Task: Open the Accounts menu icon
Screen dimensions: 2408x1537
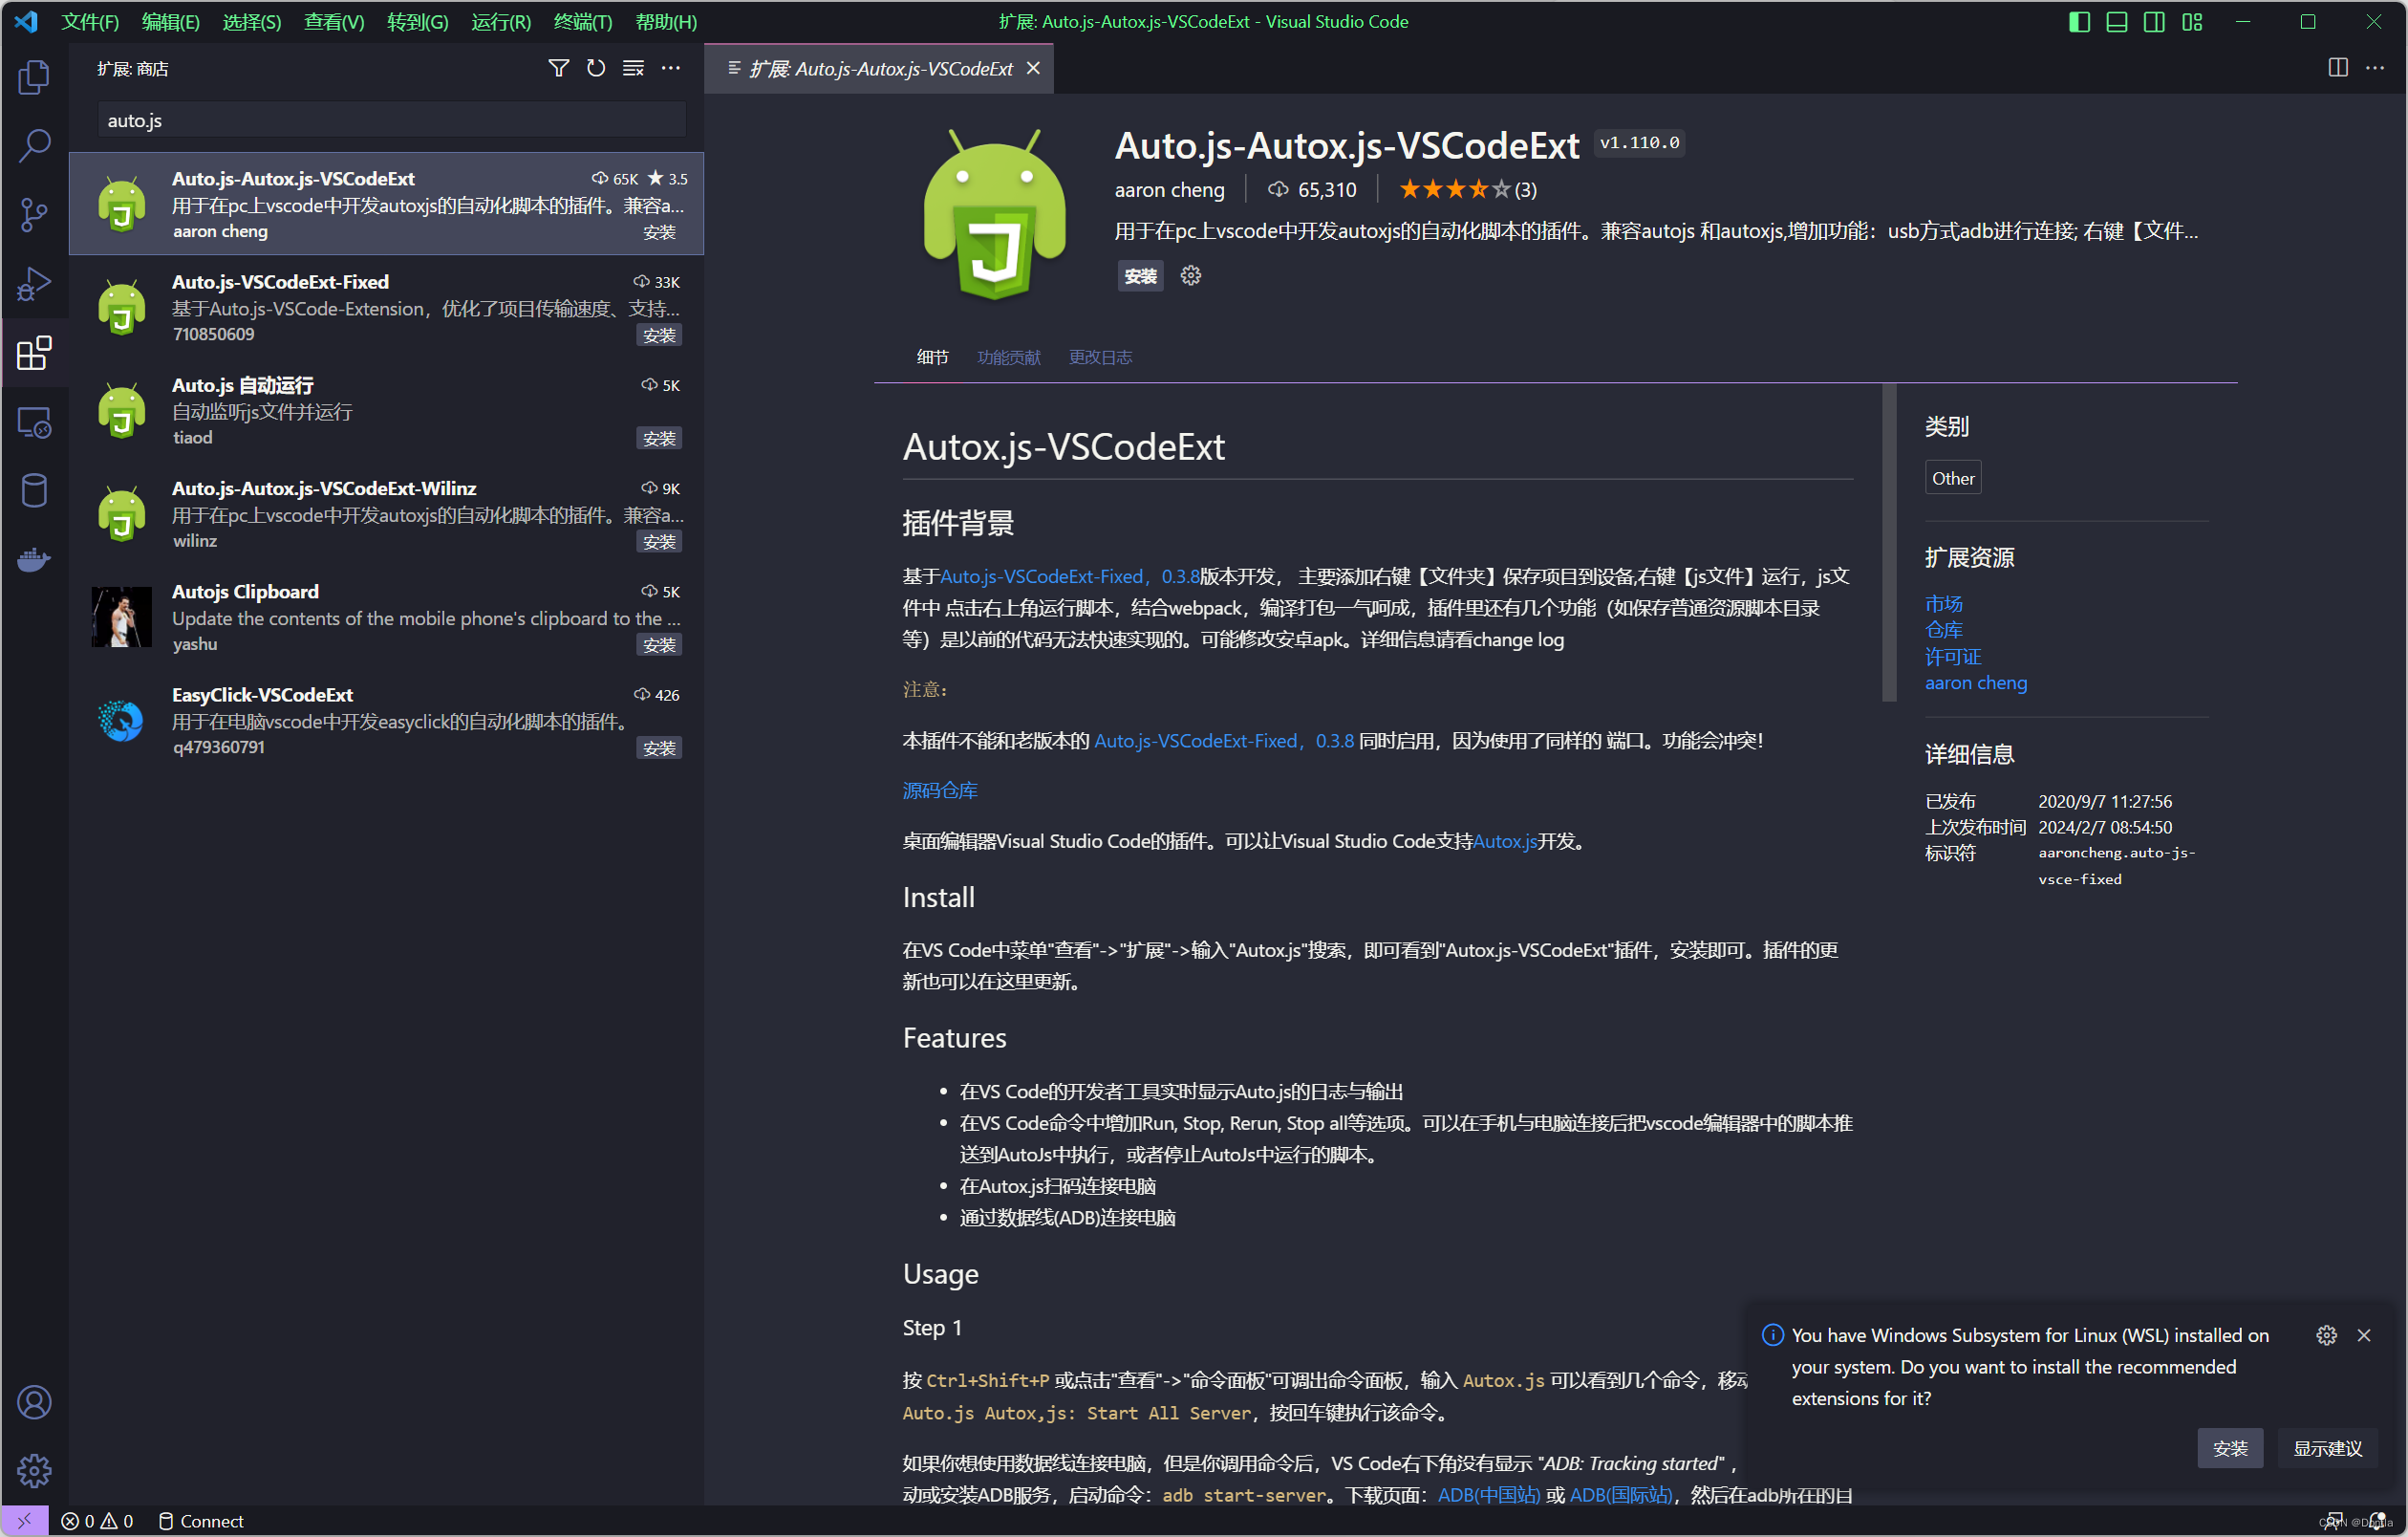Action: pos(34,1402)
